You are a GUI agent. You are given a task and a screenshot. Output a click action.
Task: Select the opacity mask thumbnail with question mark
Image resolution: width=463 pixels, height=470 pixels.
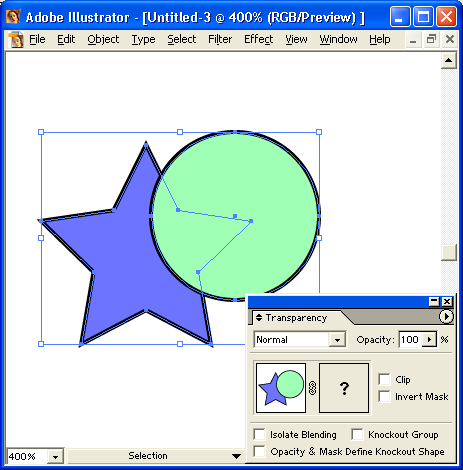point(344,388)
